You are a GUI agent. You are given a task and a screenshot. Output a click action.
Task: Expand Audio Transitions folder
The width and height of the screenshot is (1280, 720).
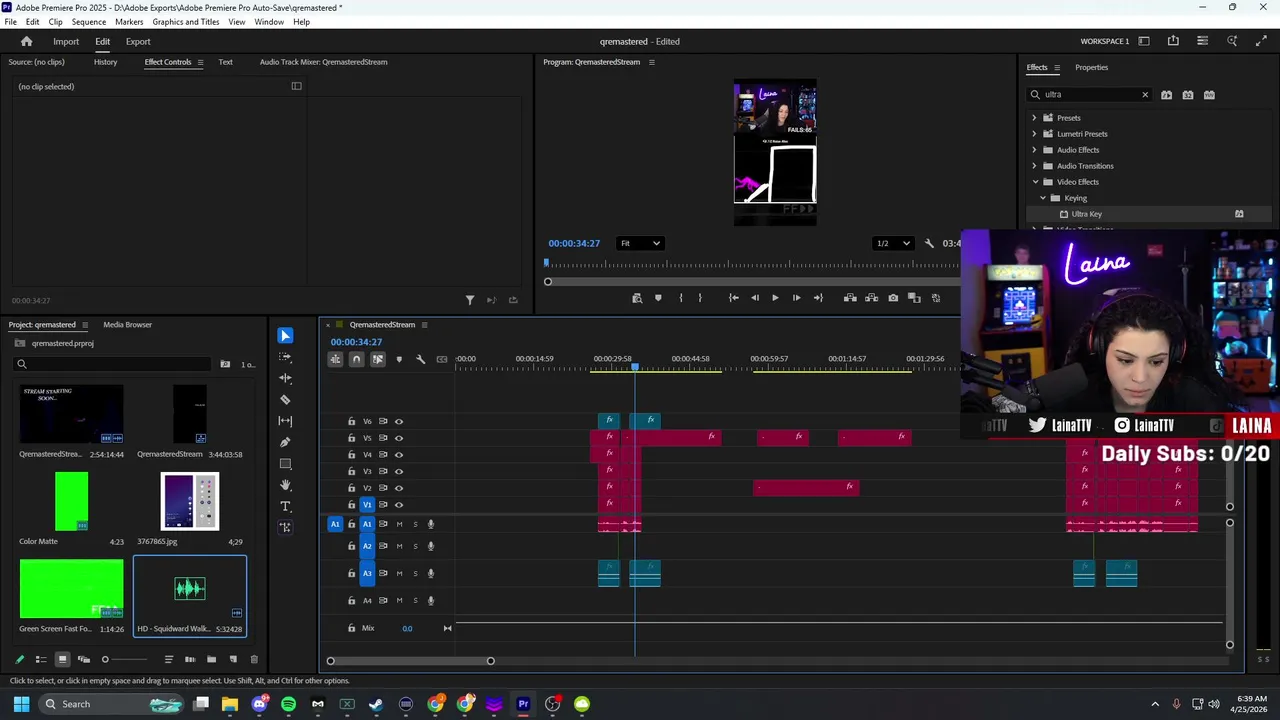(x=1035, y=166)
